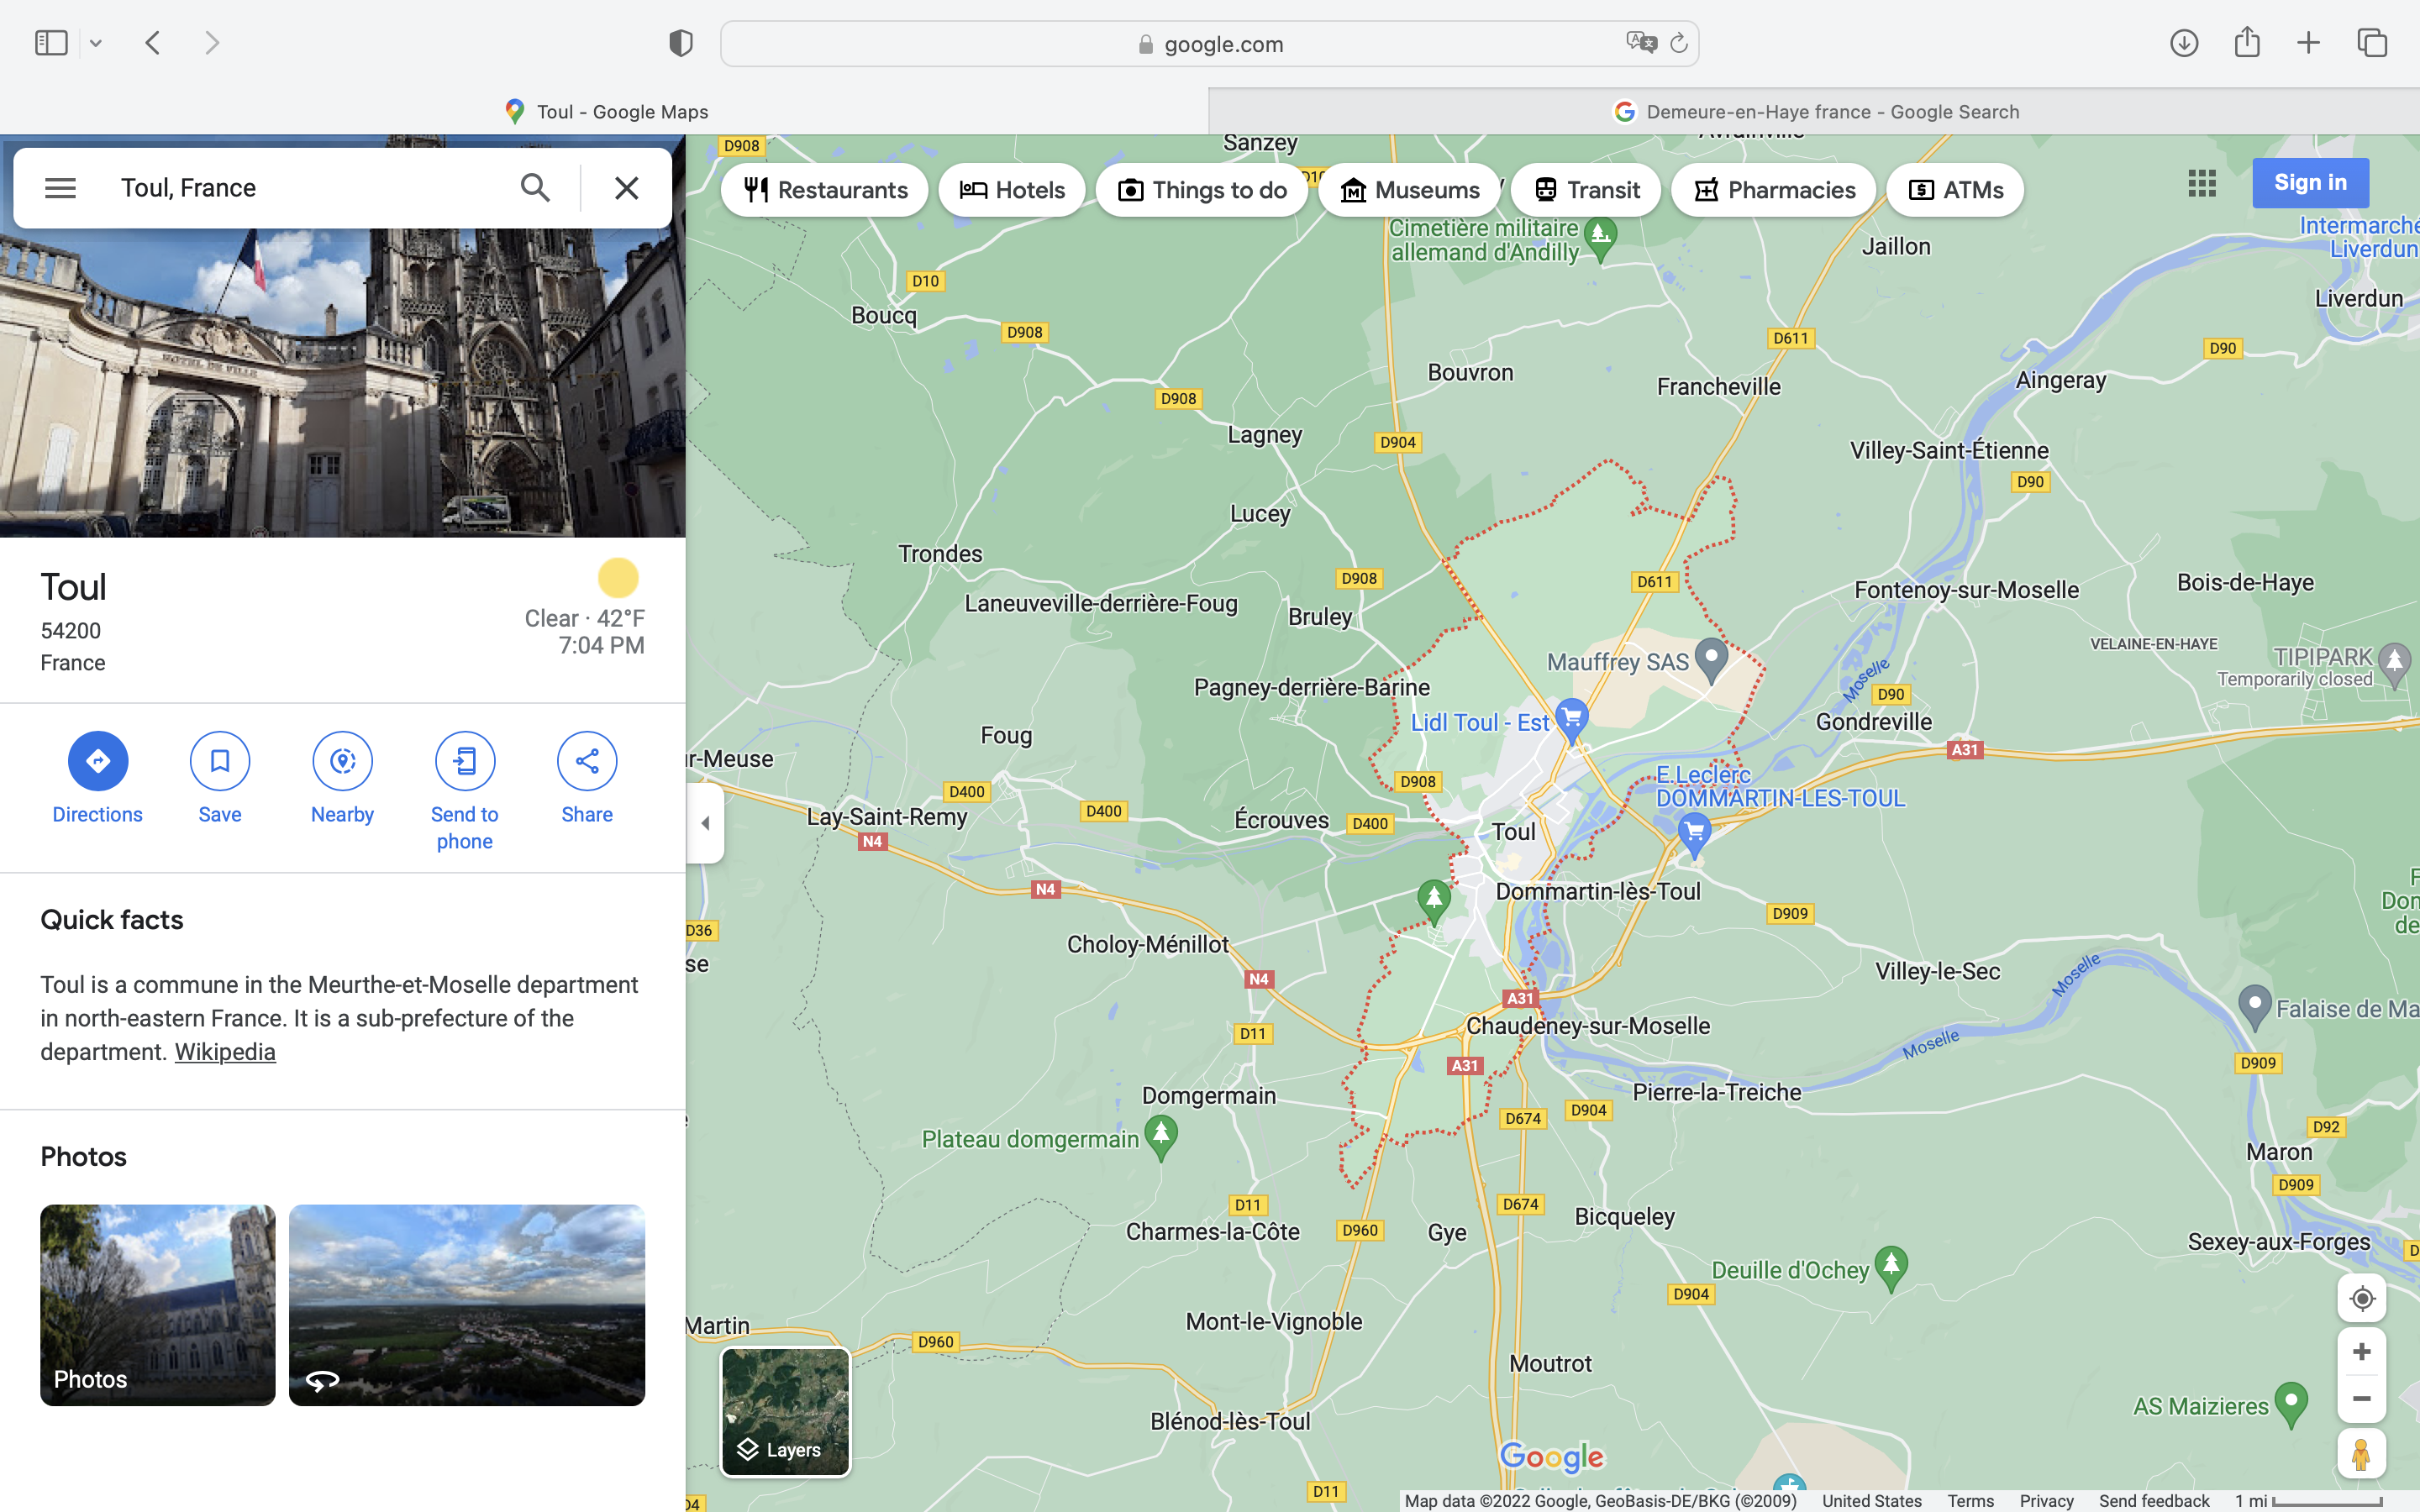2420x1512 pixels.
Task: Toggle the Safari sidebar button
Action: pyautogui.click(x=51, y=43)
